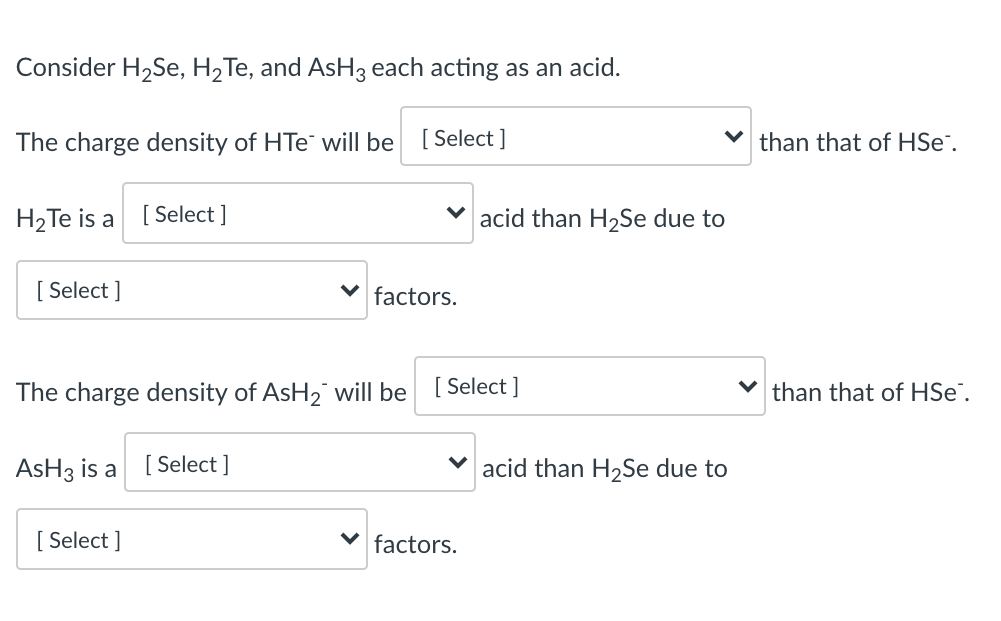The height and width of the screenshot is (621, 1001).
Task: Open the H2Te acid comparison Select dropdown
Action: (297, 212)
